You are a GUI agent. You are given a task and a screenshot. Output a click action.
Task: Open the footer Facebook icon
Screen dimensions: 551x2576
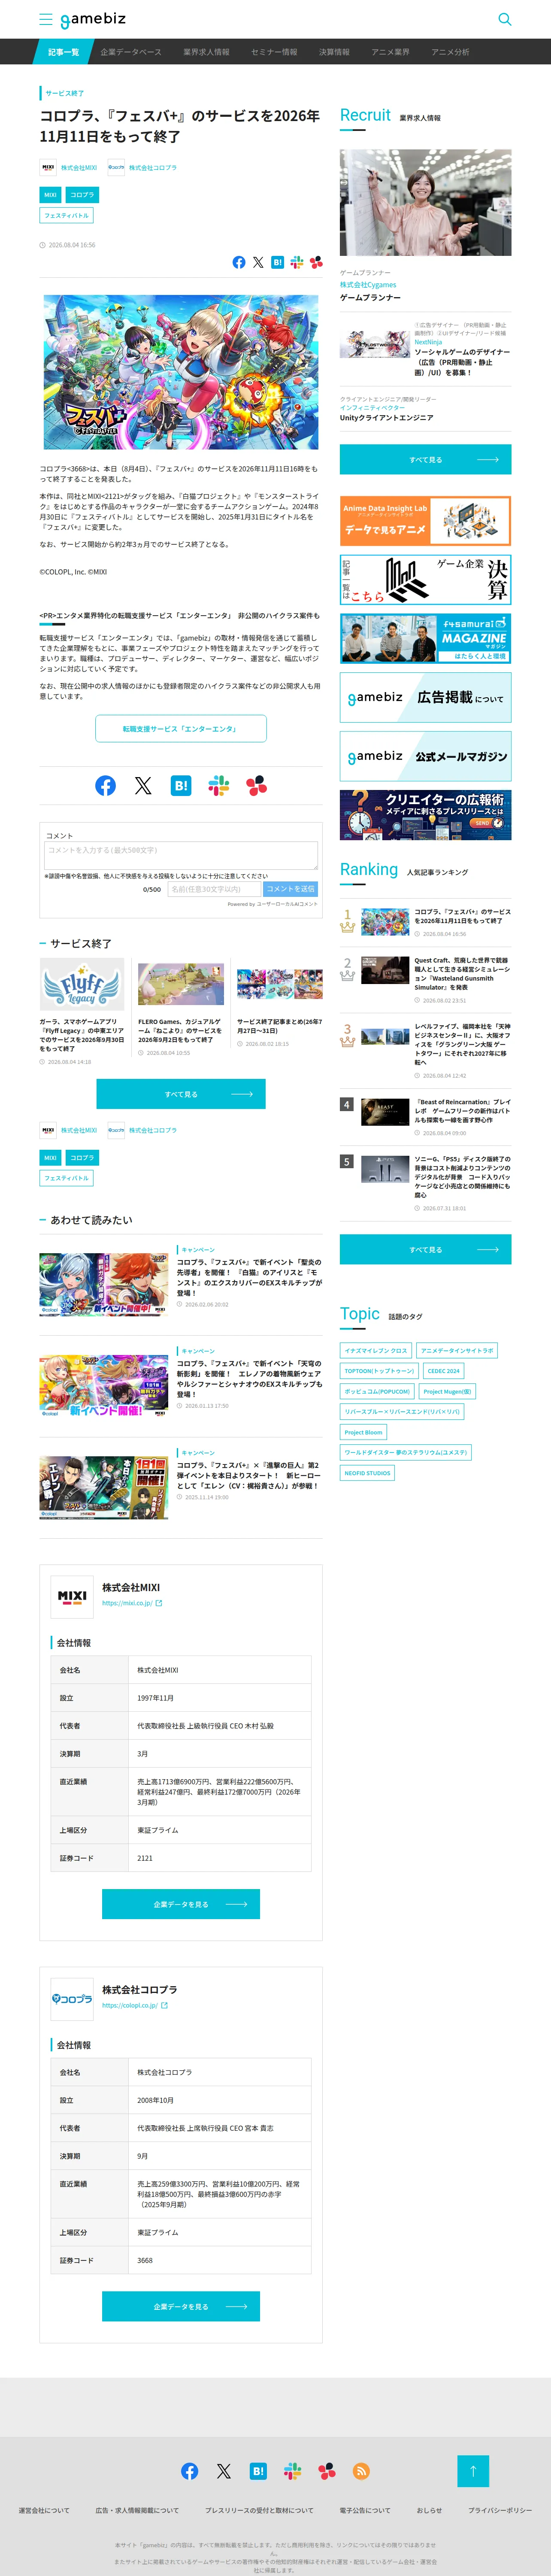pyautogui.click(x=189, y=2471)
